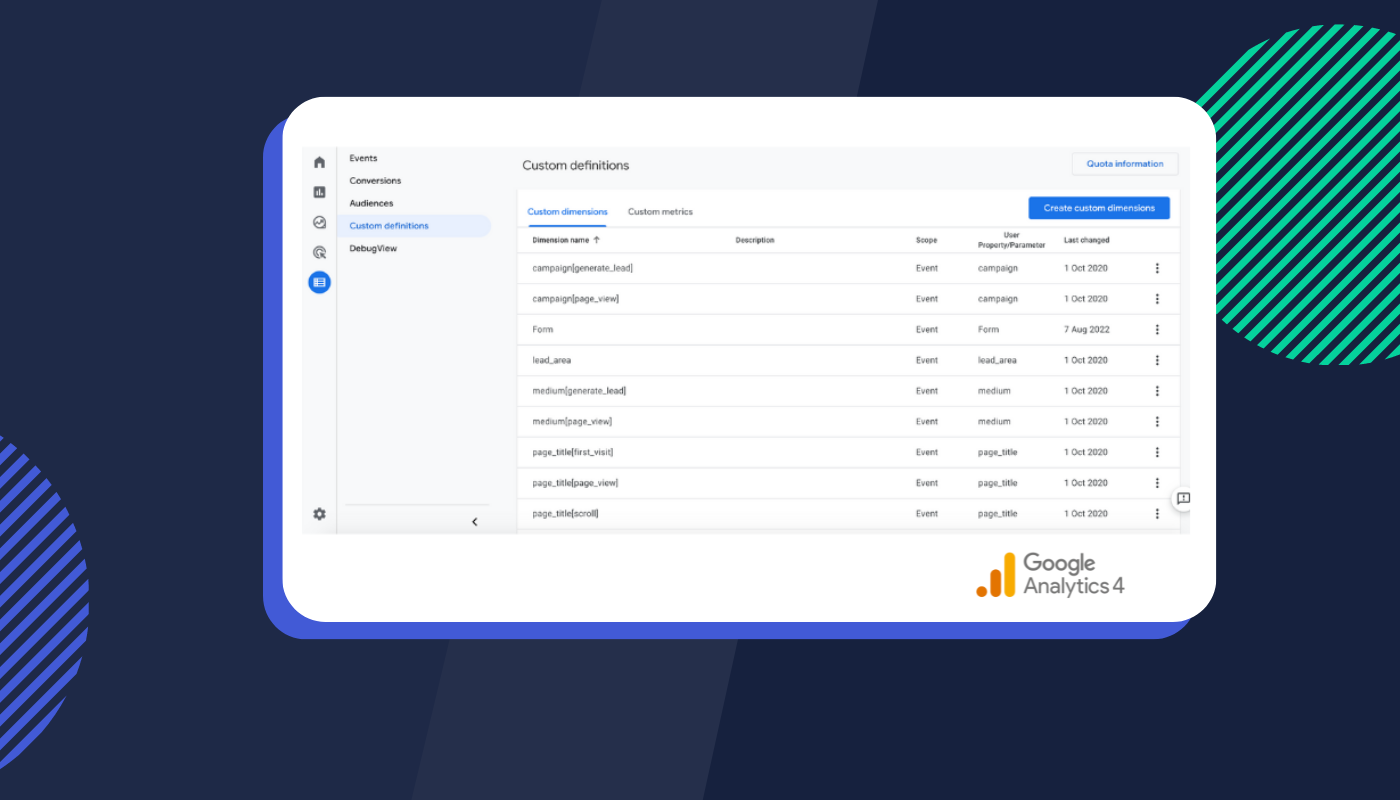Viewport: 1400px width, 800px height.
Task: Open the Advertising icon in sidebar
Action: click(319, 253)
